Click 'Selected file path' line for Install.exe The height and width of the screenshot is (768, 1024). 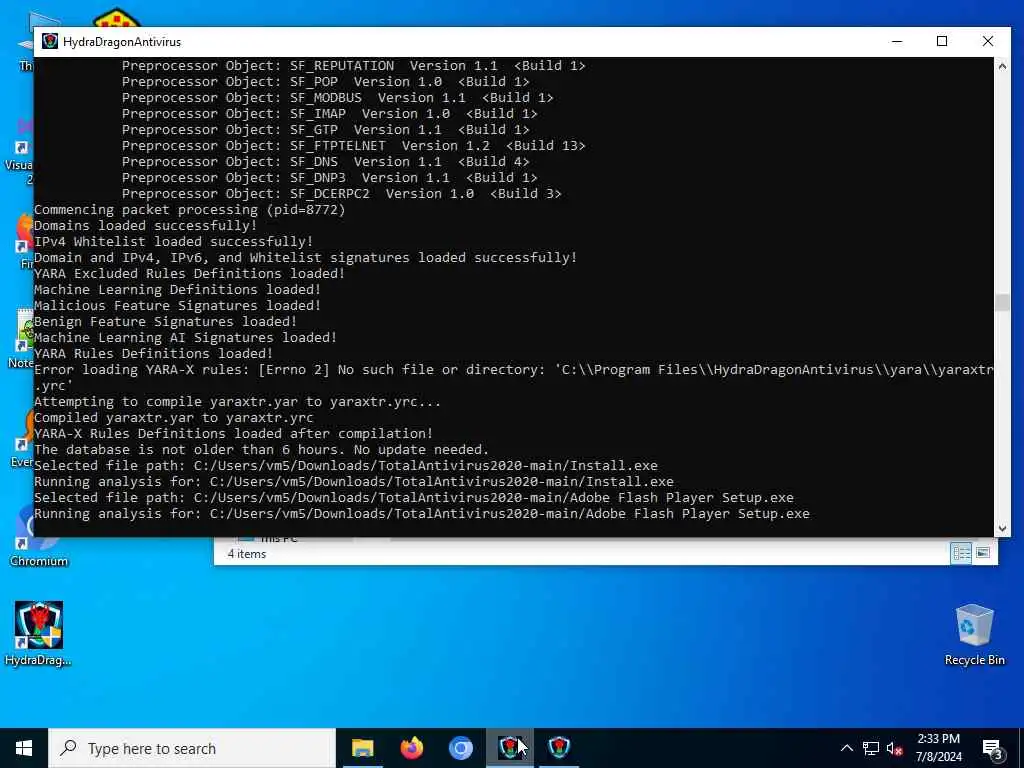coord(345,466)
